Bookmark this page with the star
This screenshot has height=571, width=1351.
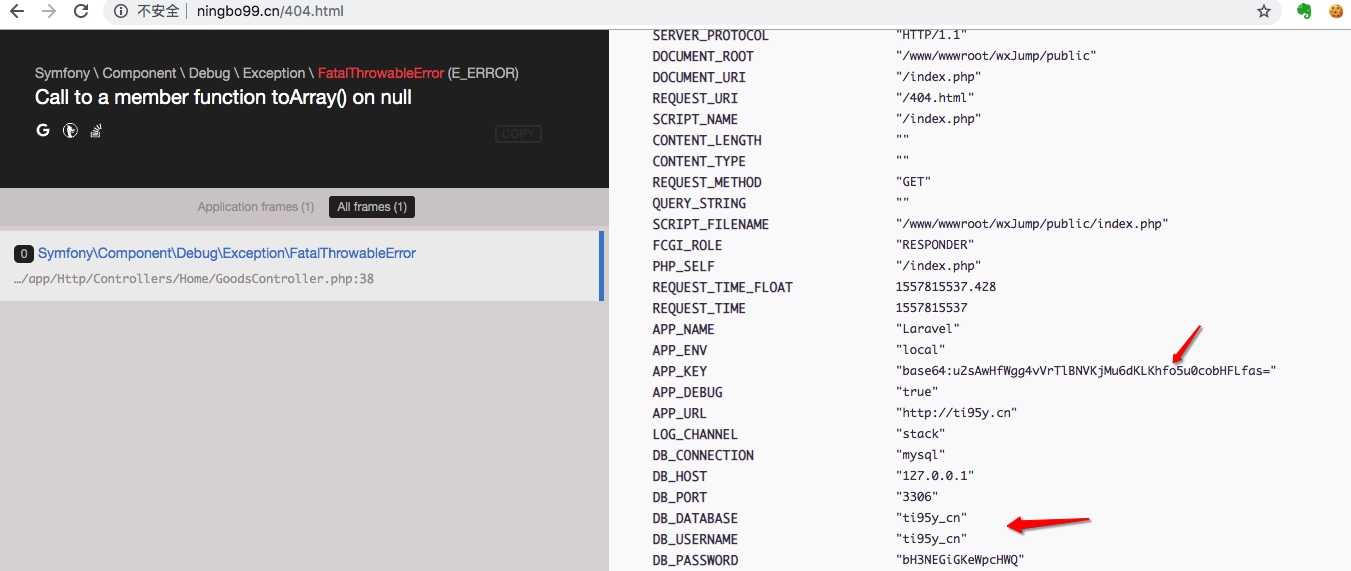[x=1264, y=12]
